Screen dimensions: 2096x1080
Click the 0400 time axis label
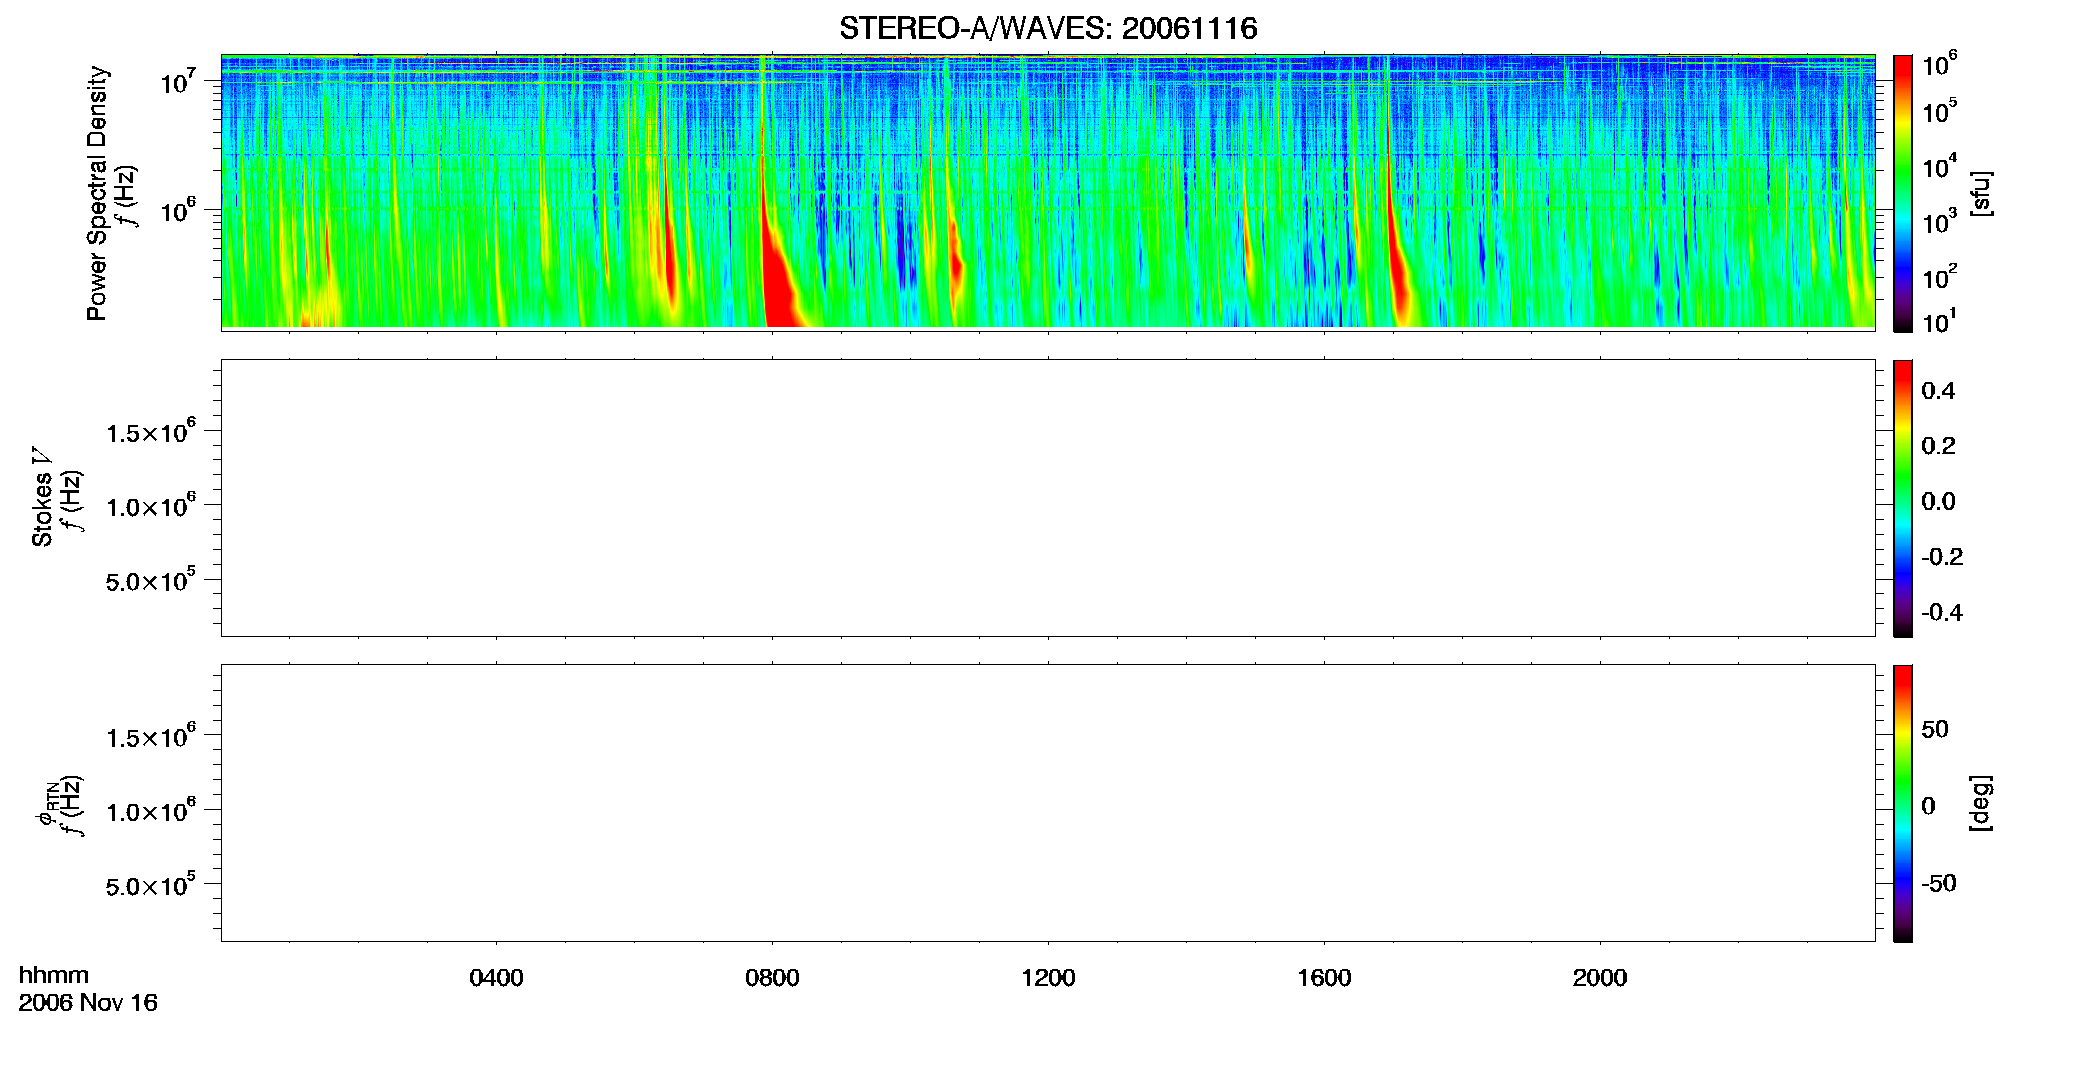tap(496, 977)
